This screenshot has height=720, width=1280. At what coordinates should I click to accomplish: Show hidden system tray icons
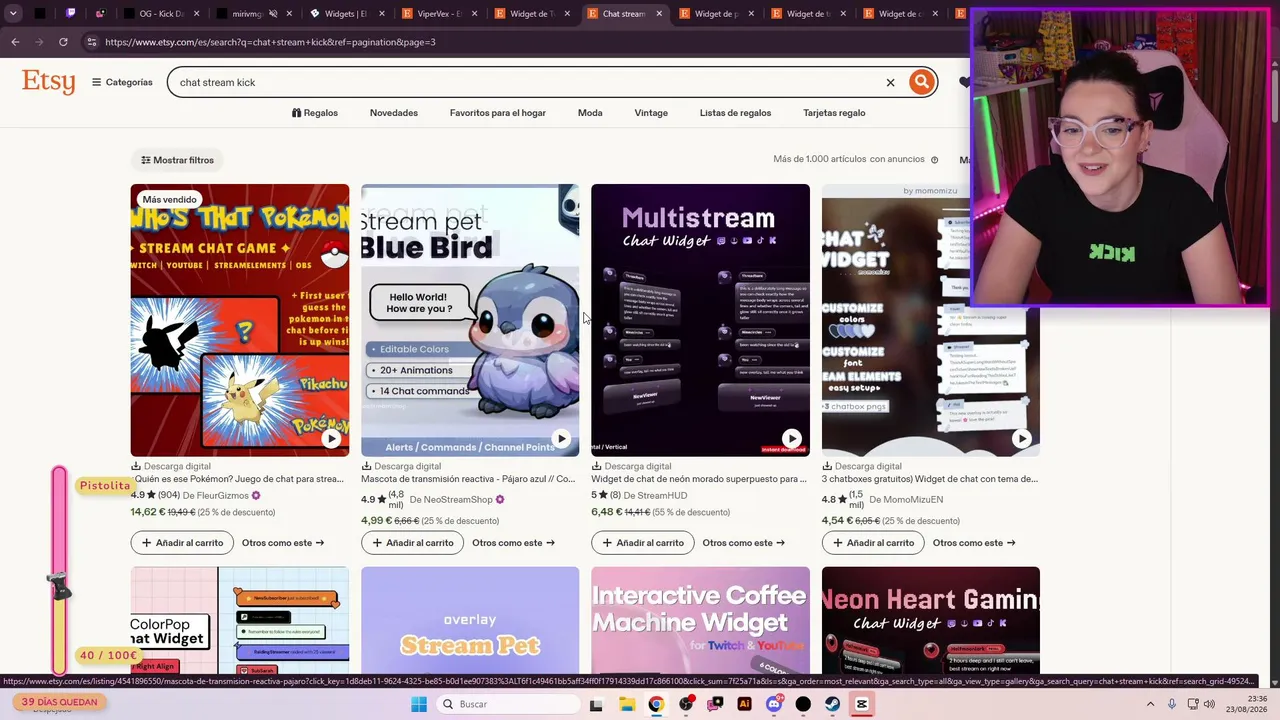[1151, 704]
